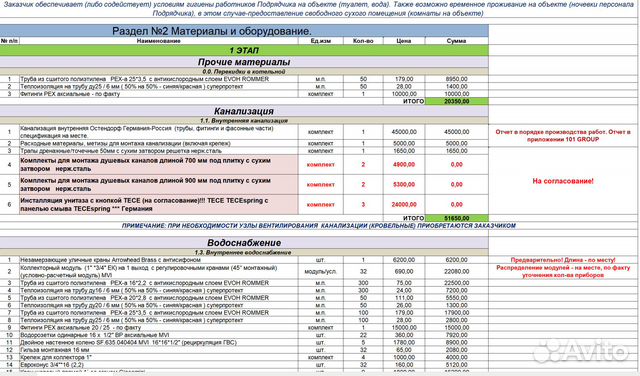Screen dimensions: 640x376
Task: Select price cell 45000,00 for Остендорф канализация
Action: pyautogui.click(x=404, y=132)
